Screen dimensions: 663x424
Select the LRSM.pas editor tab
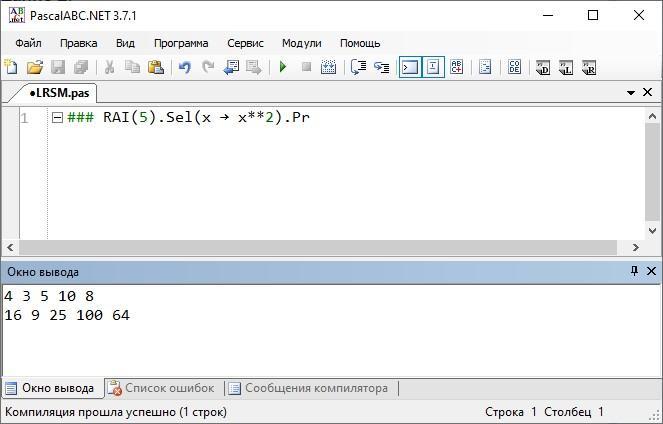click(58, 93)
